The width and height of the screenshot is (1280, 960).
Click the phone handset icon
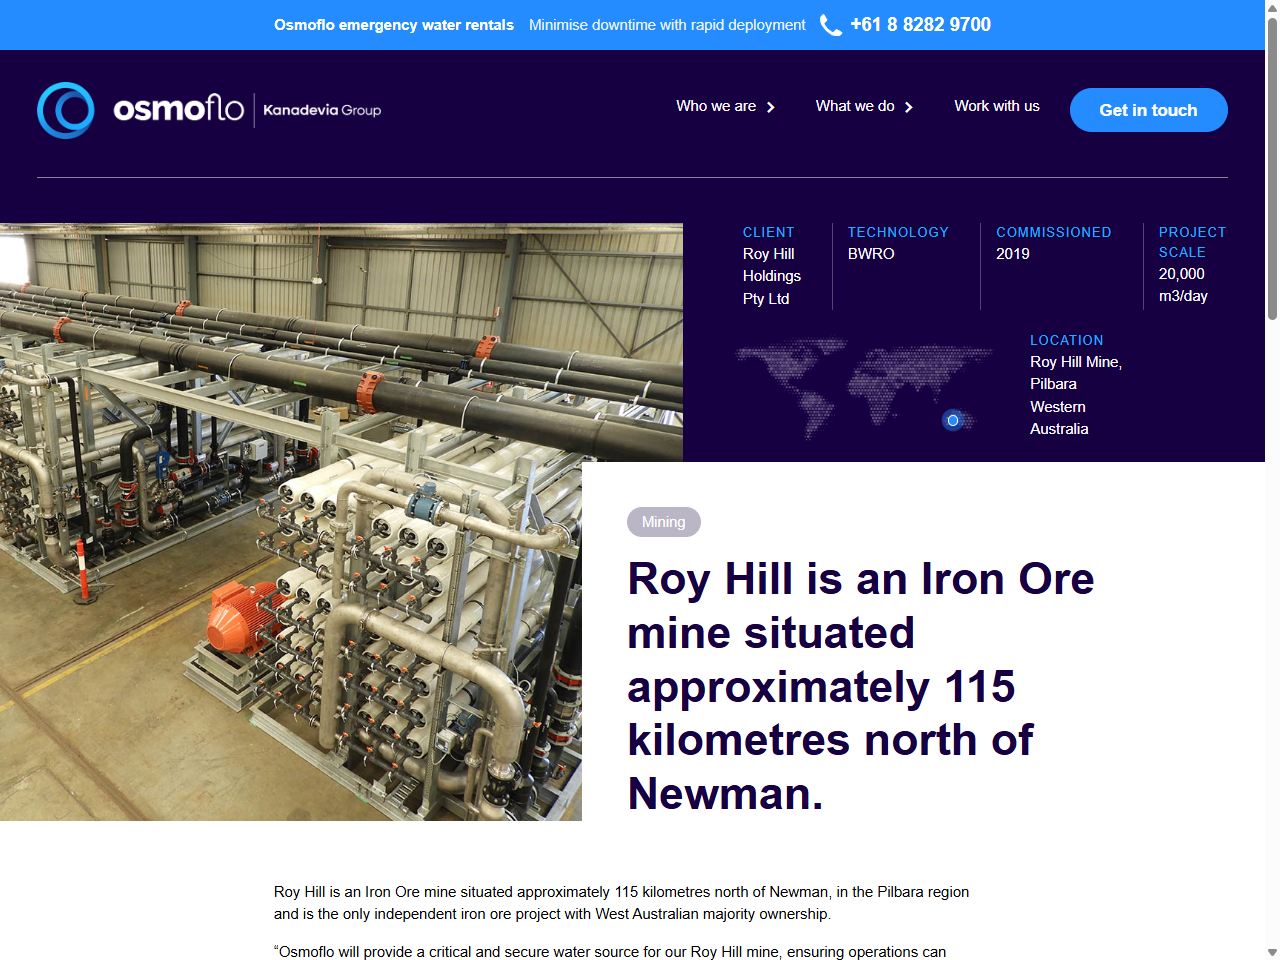coord(831,25)
